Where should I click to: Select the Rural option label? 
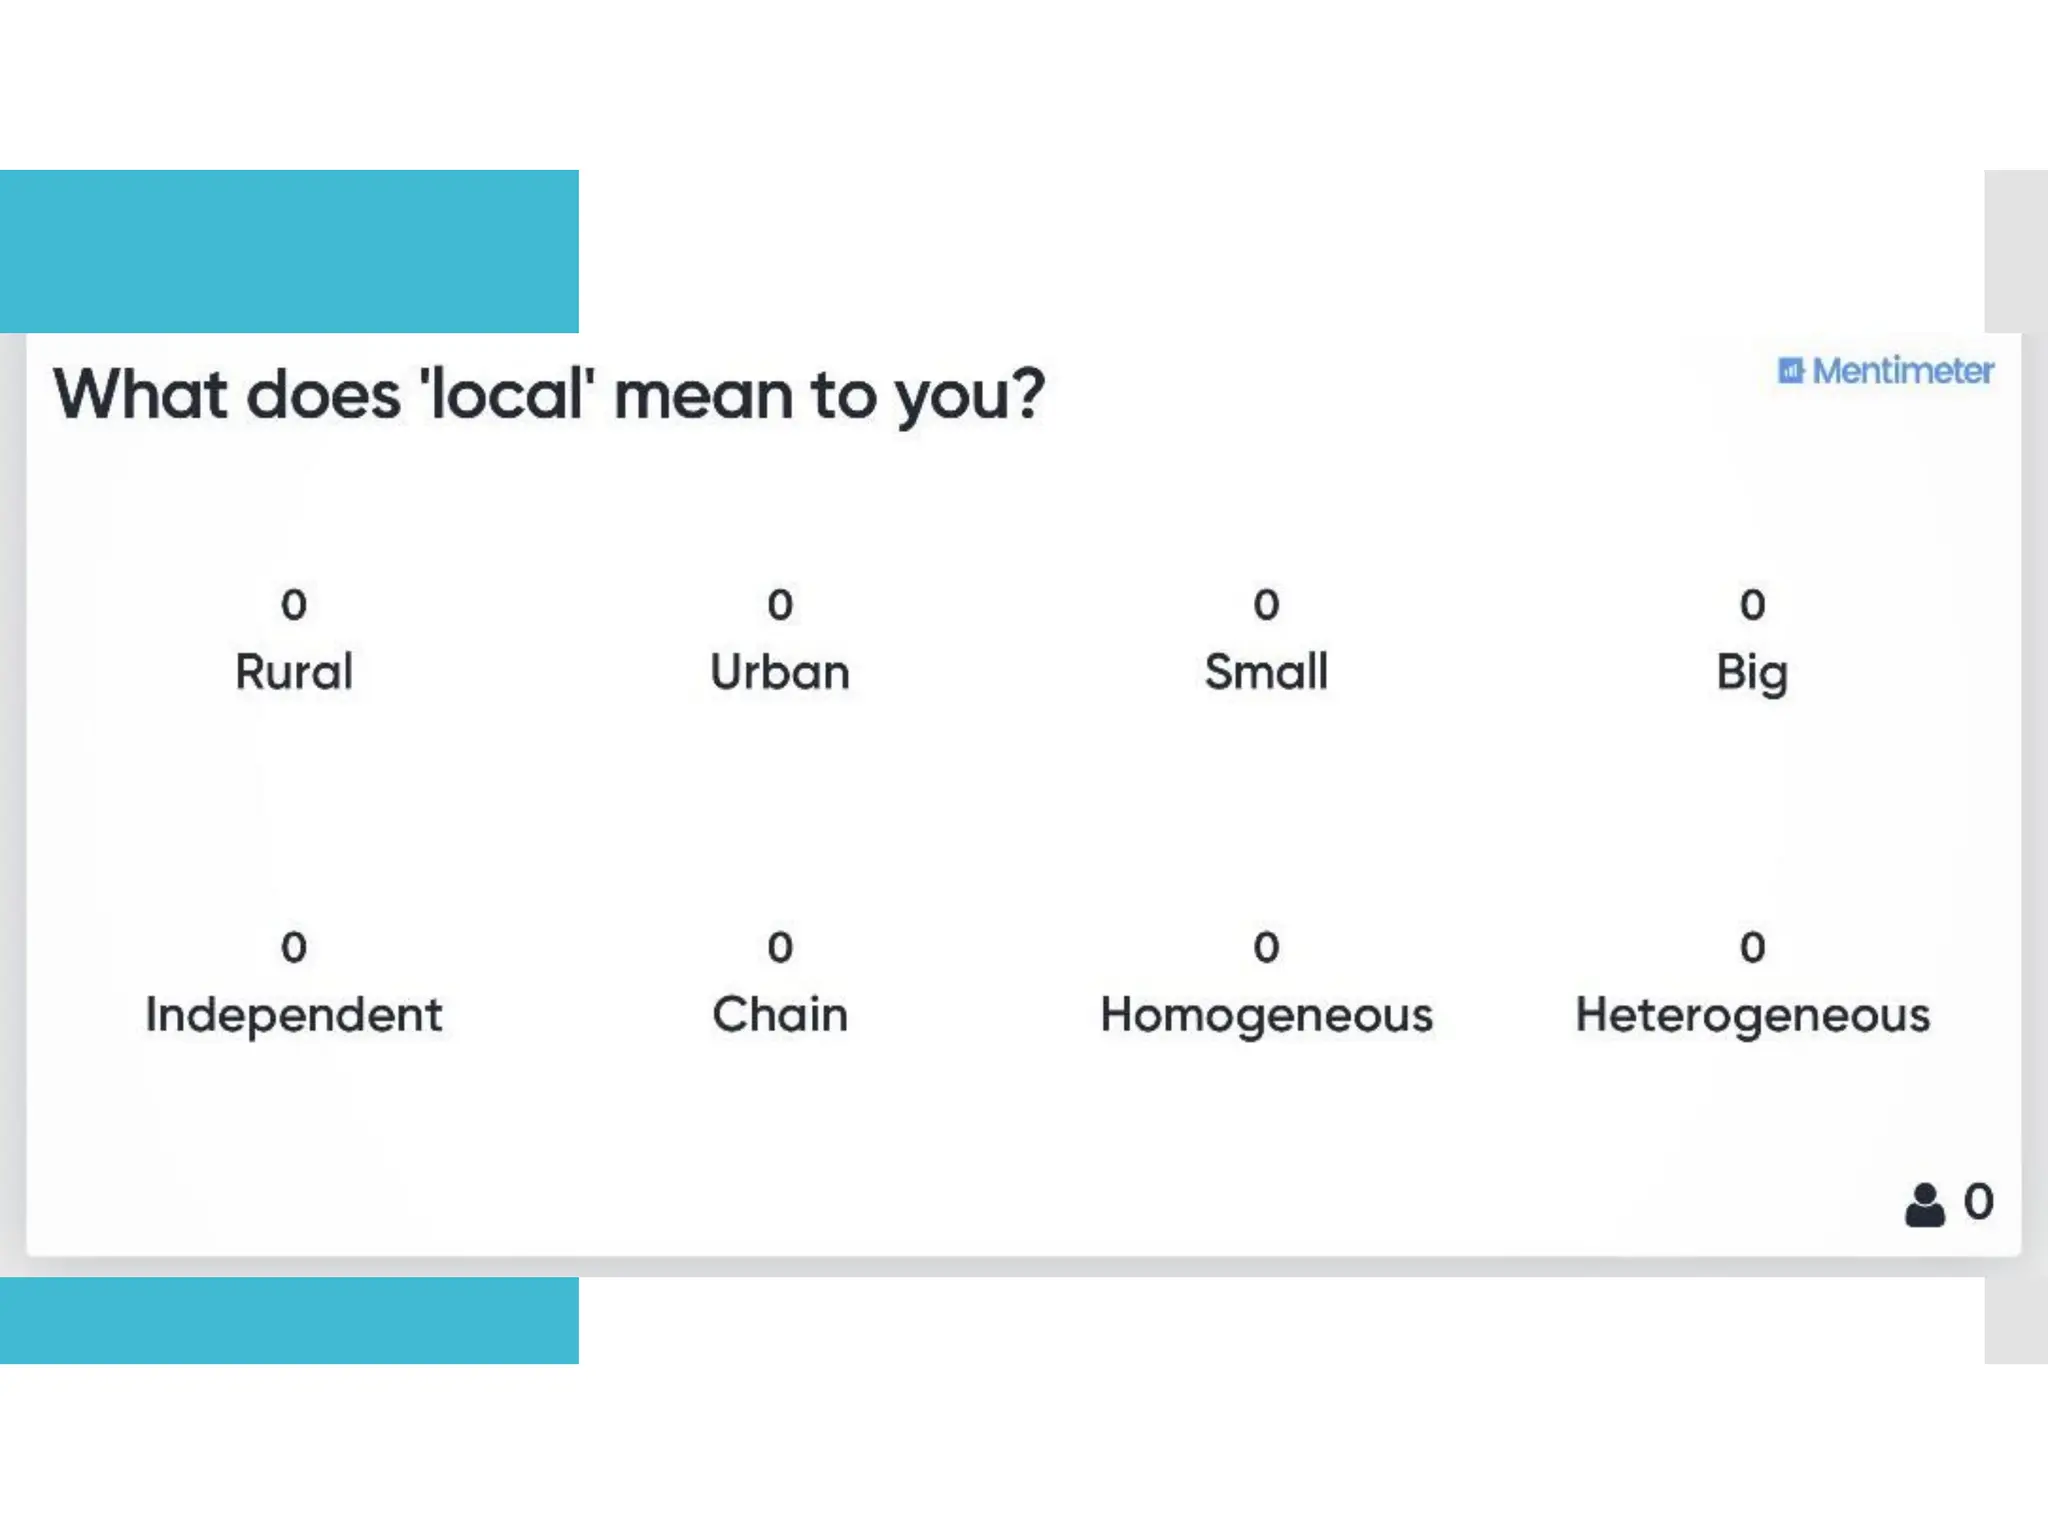294,672
